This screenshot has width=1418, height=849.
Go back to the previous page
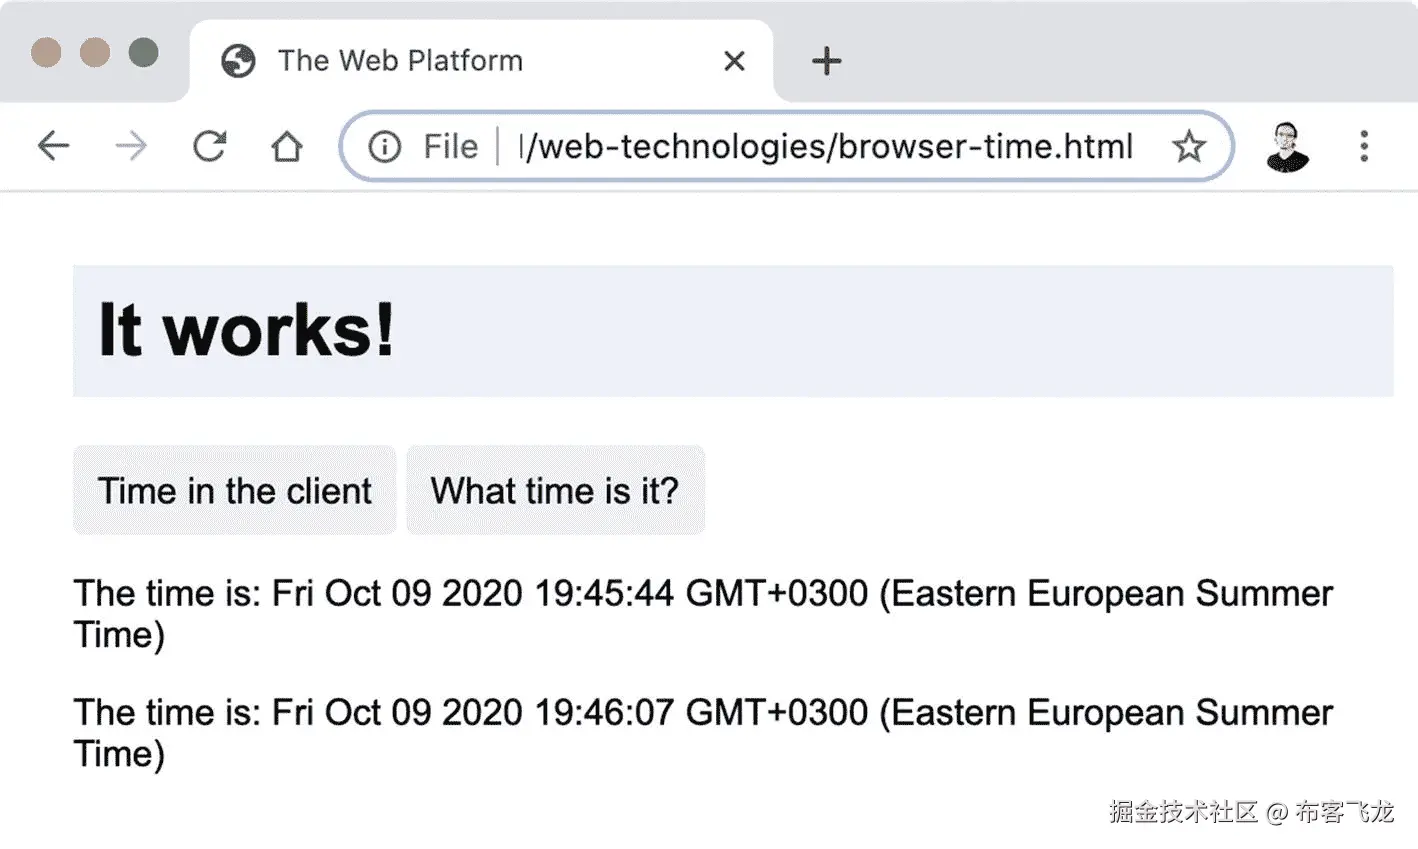pos(53,147)
